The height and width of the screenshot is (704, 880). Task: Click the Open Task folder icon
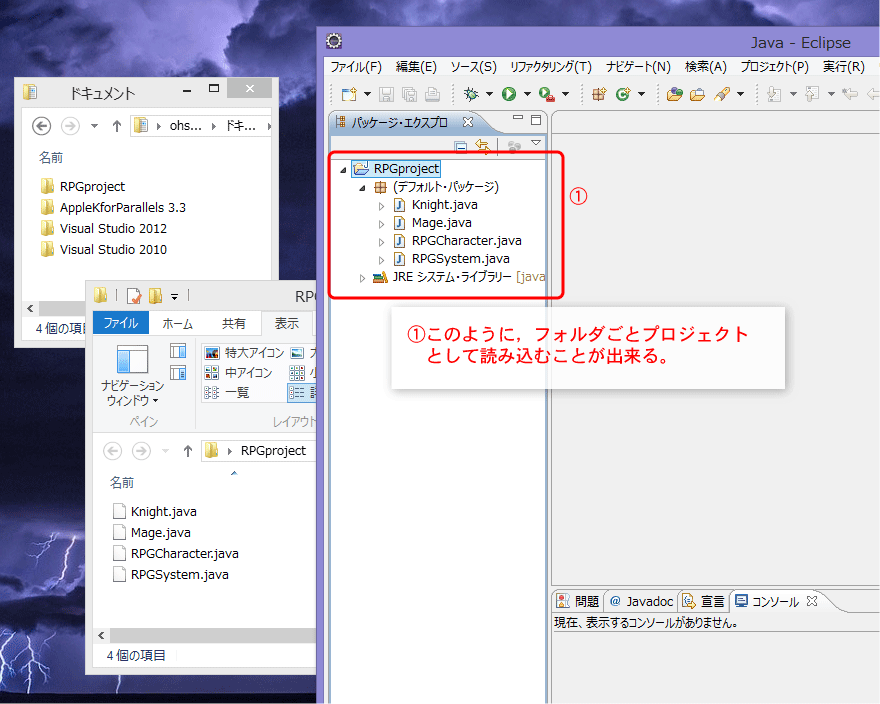coord(698,94)
